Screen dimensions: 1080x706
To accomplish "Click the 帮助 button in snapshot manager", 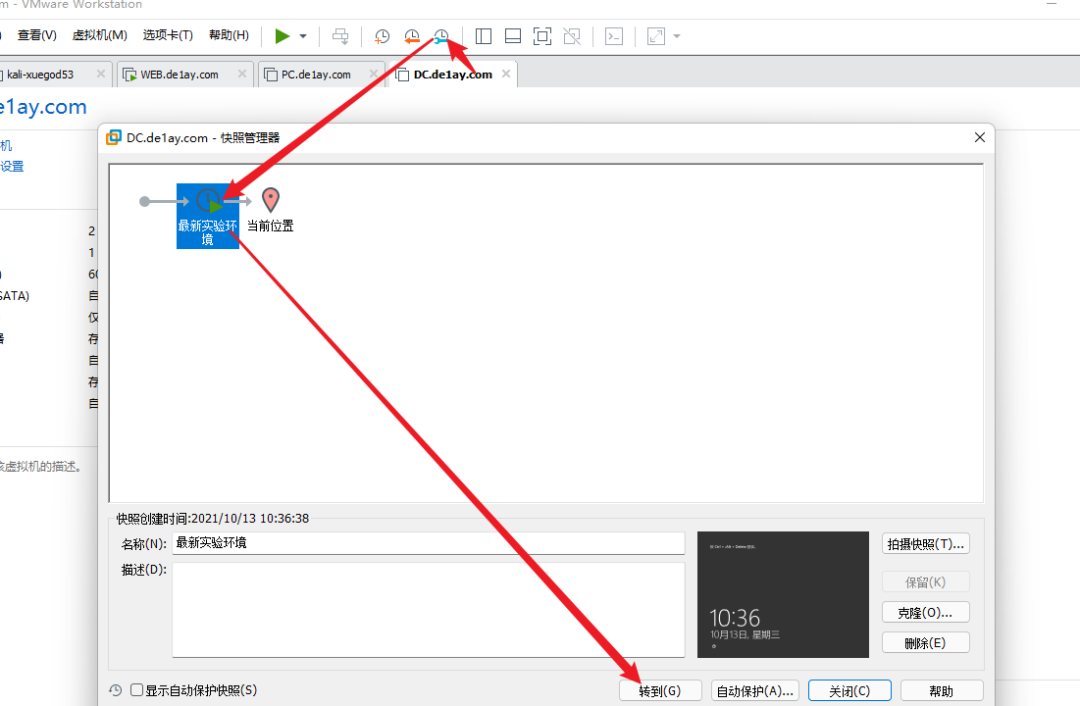I will click(x=942, y=691).
